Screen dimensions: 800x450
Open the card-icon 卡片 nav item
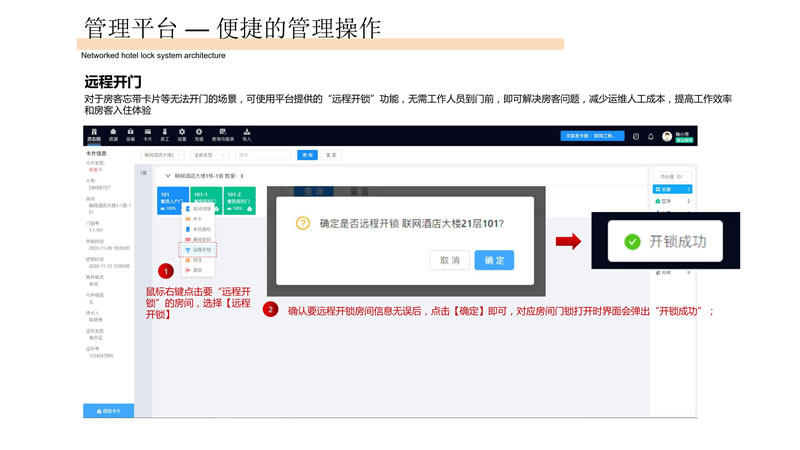[147, 135]
